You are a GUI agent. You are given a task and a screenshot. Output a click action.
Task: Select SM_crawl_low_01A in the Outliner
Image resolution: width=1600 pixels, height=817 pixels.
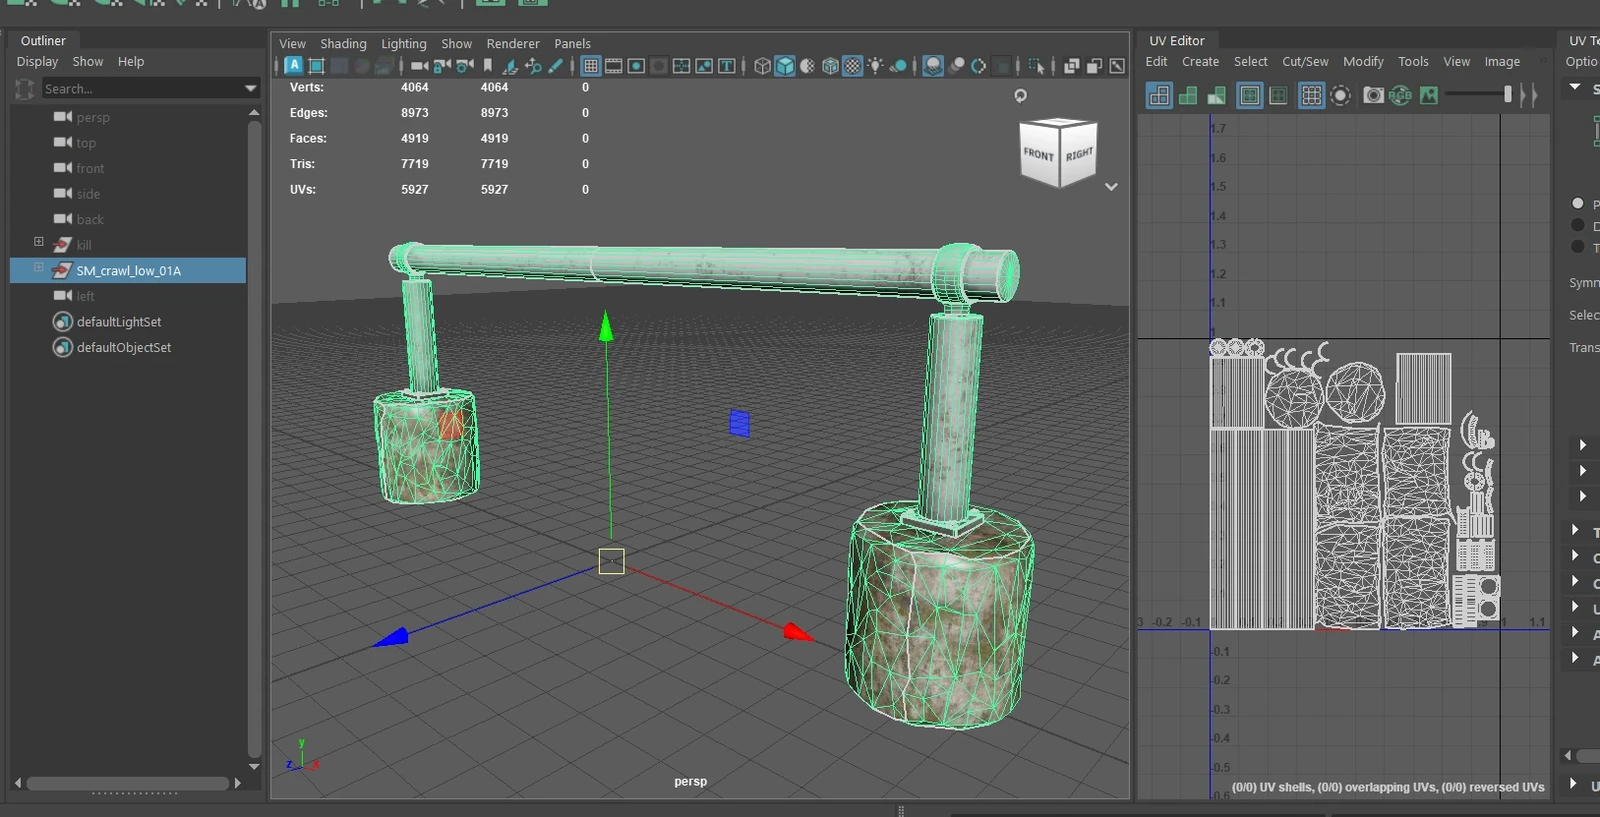pyautogui.click(x=128, y=271)
